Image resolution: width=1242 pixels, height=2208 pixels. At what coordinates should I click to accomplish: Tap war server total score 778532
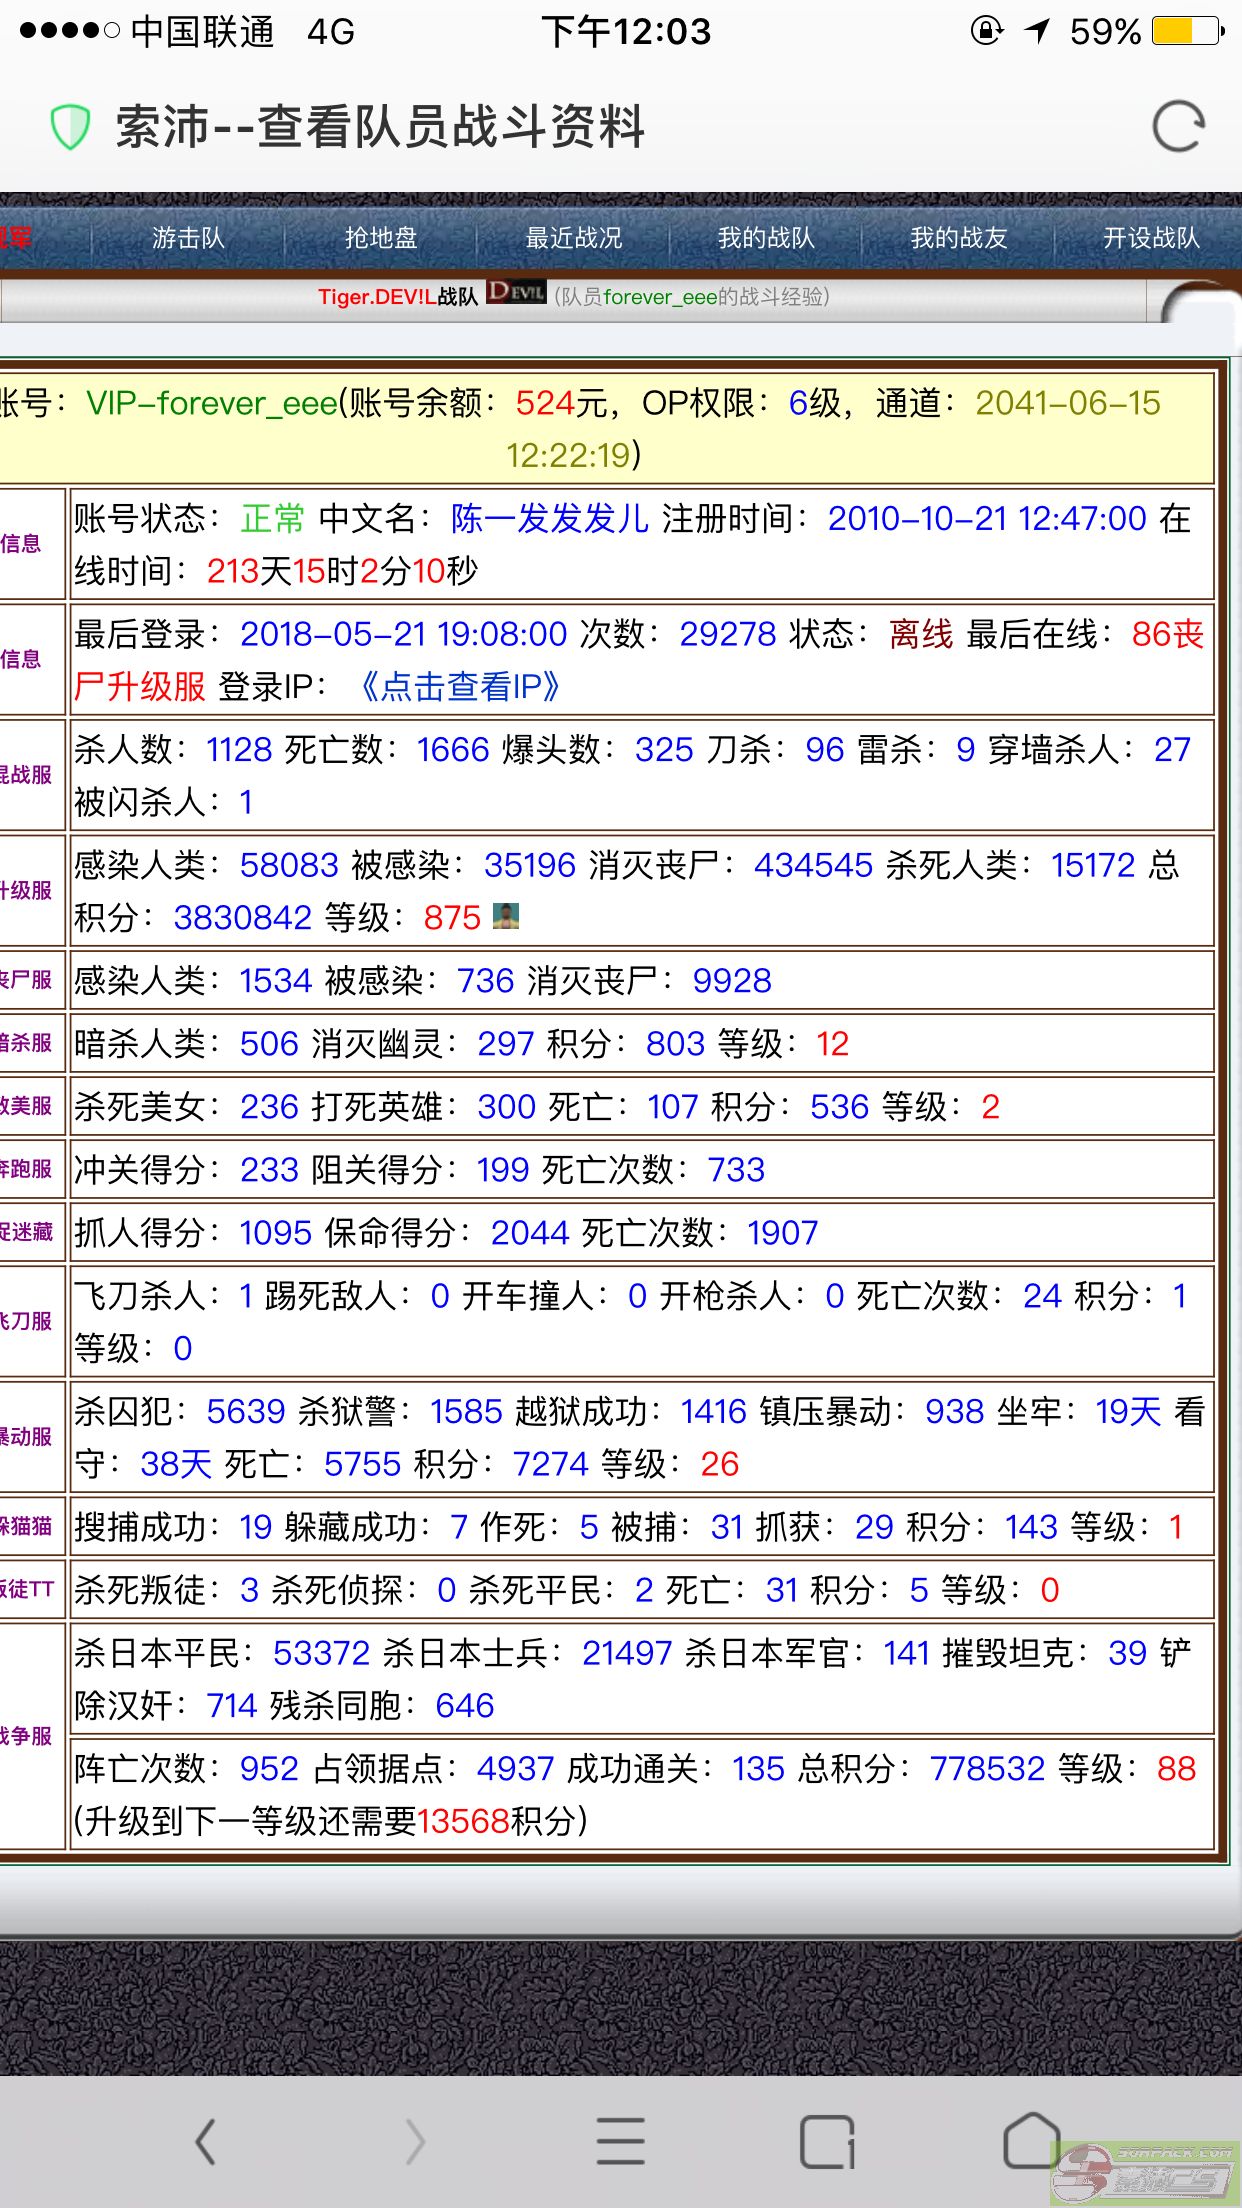pyautogui.click(x=988, y=1768)
